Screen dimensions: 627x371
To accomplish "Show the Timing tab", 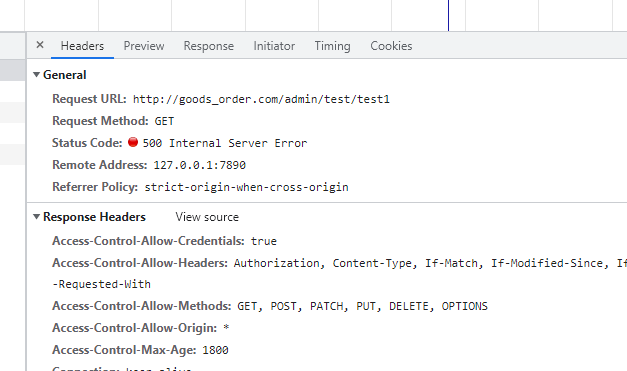I will pos(332,46).
